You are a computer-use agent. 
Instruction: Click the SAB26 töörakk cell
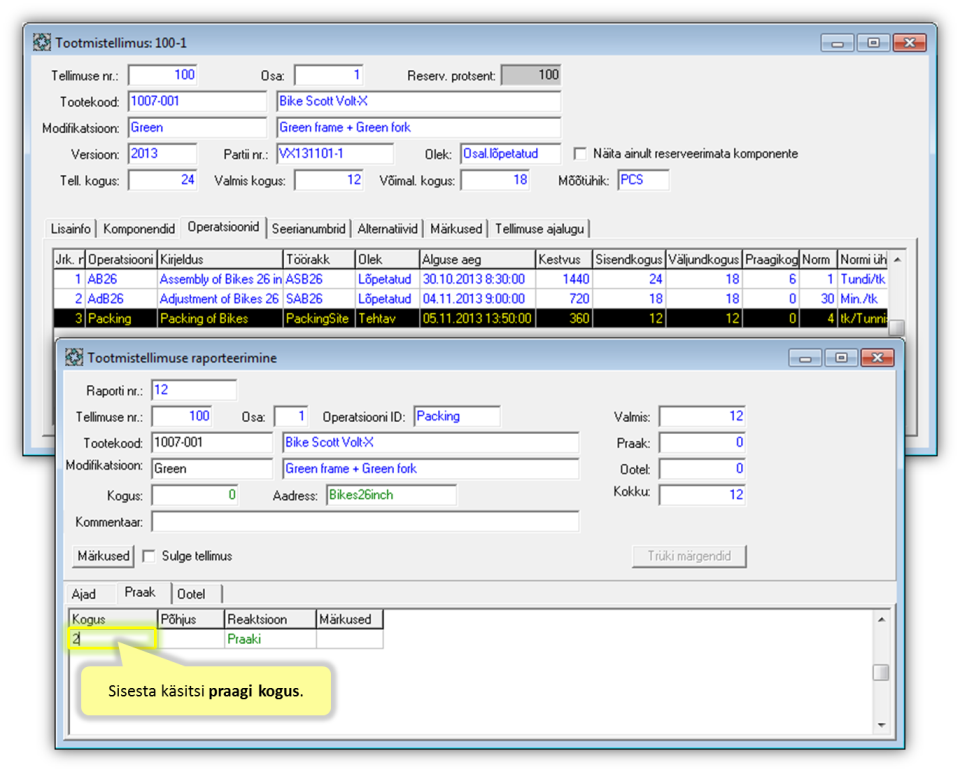click(x=318, y=299)
